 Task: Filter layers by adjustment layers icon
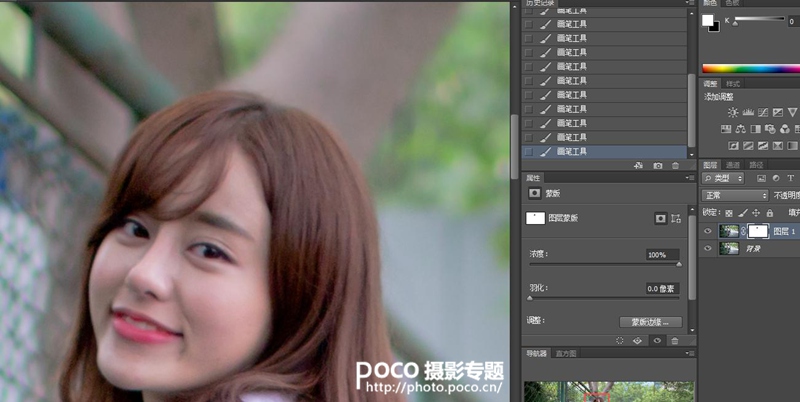tap(776, 178)
